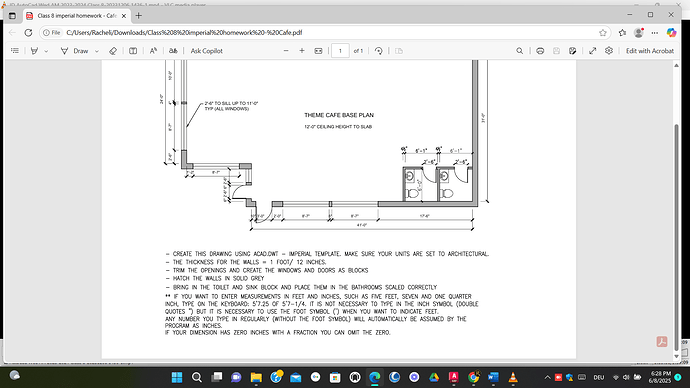Open a new browser tab
The width and height of the screenshot is (690, 388).
coord(139,16)
